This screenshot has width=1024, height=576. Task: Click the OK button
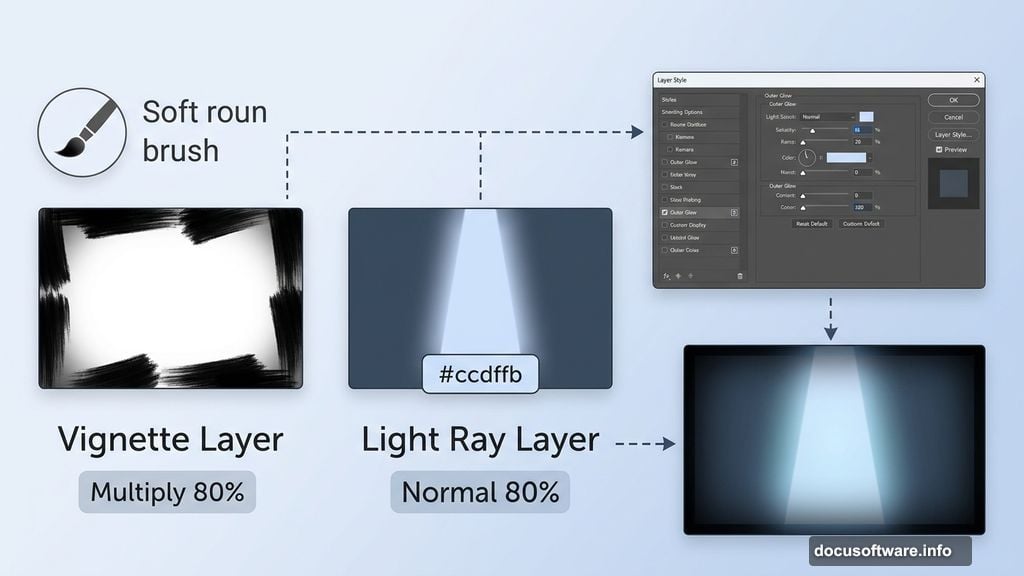[x=953, y=100]
